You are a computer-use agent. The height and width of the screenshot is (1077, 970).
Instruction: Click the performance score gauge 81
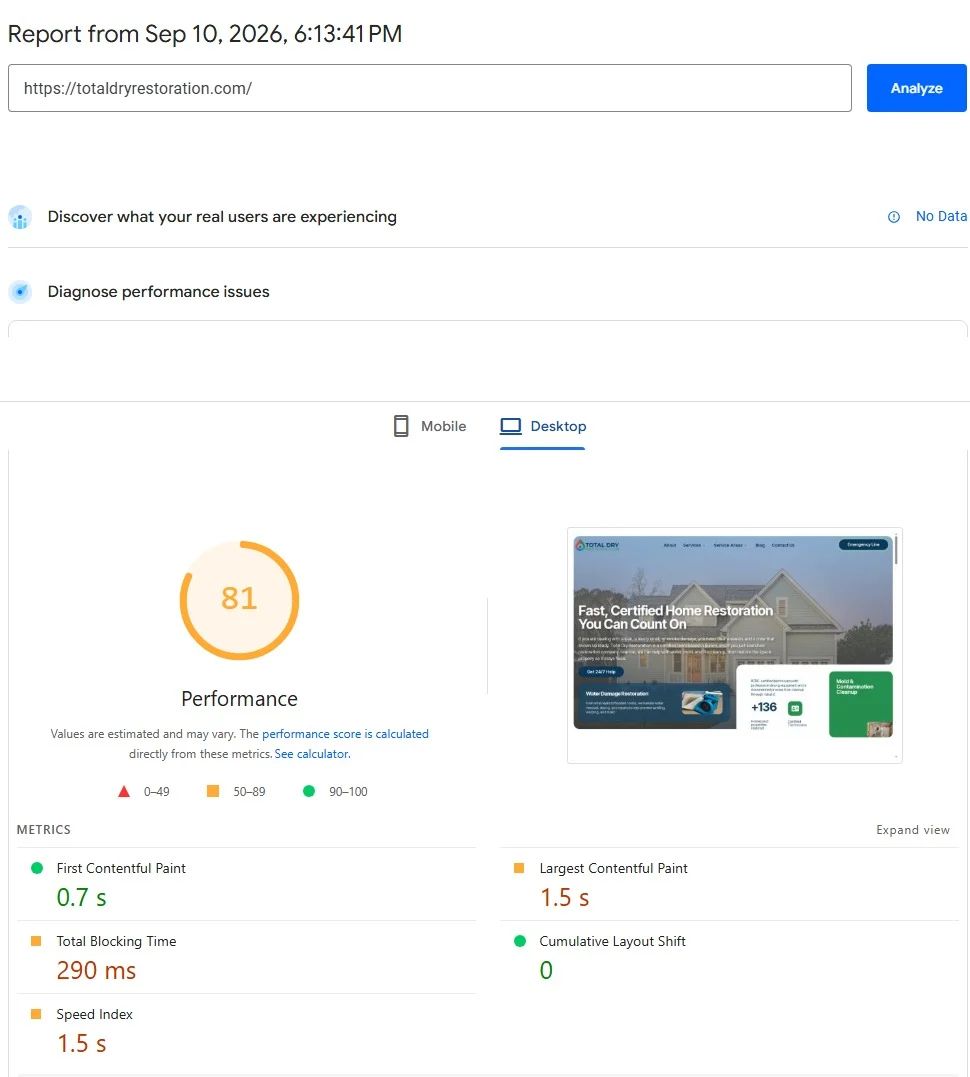pos(239,600)
